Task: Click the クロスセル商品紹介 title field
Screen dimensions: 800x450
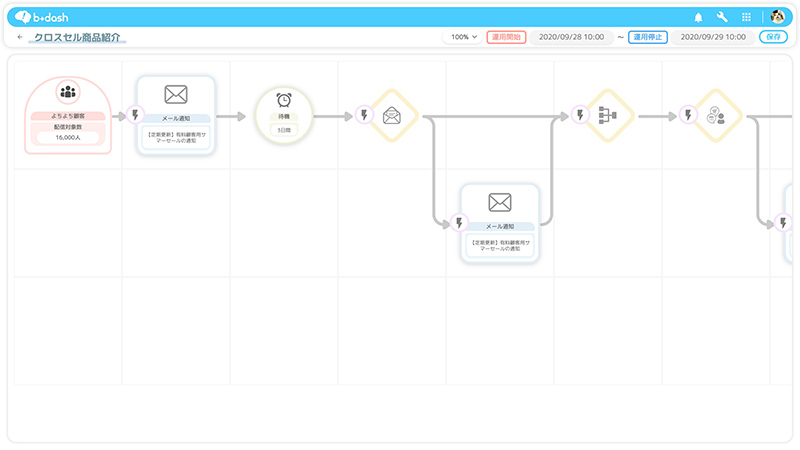Action: [x=80, y=37]
